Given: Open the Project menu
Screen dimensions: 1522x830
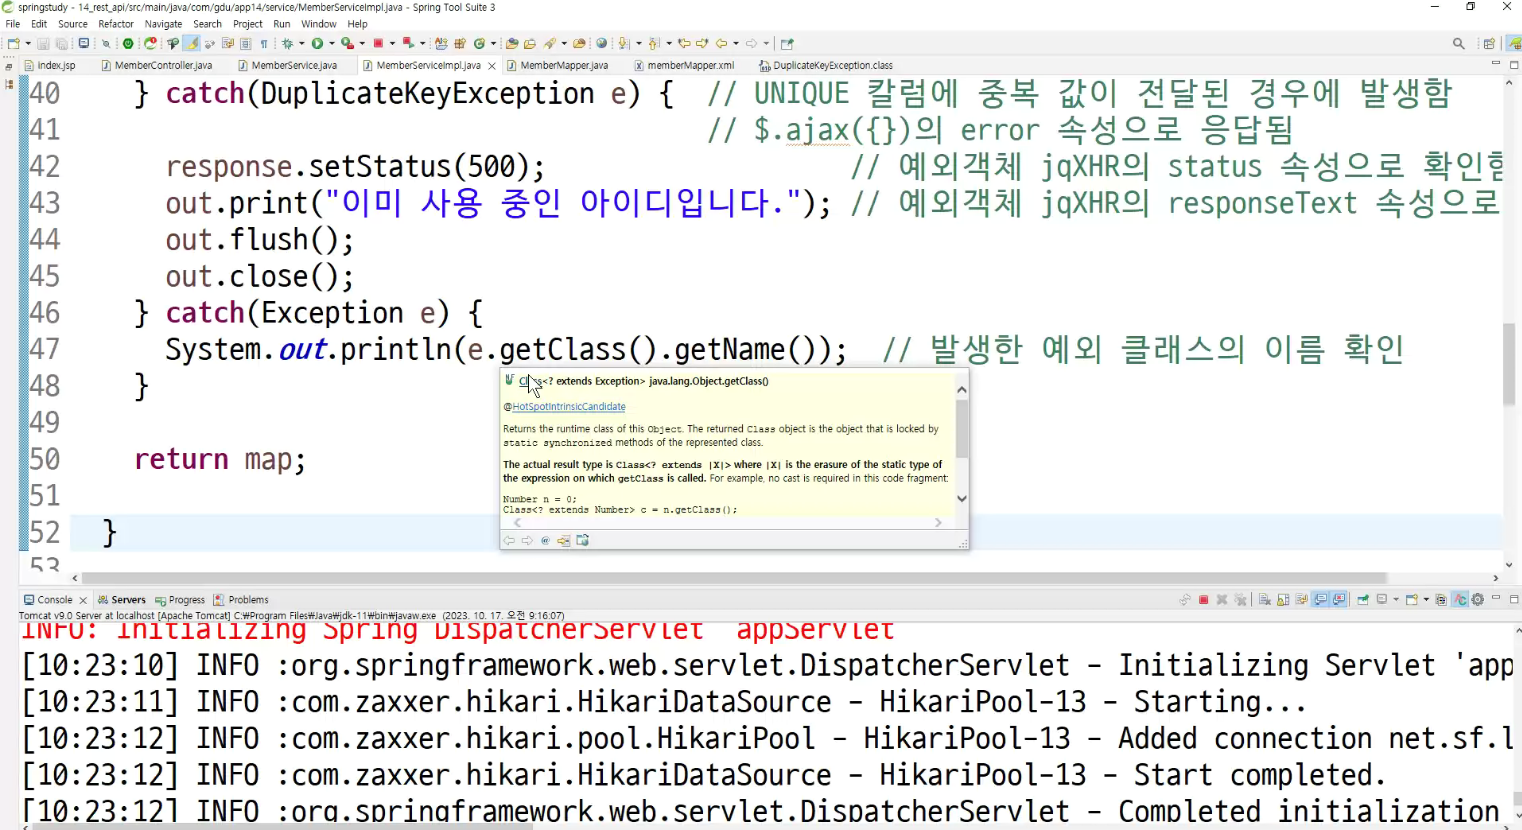Looking at the screenshot, I should [x=247, y=24].
